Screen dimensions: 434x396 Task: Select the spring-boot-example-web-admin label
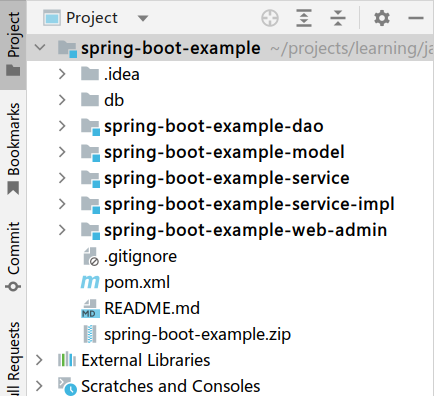246,230
